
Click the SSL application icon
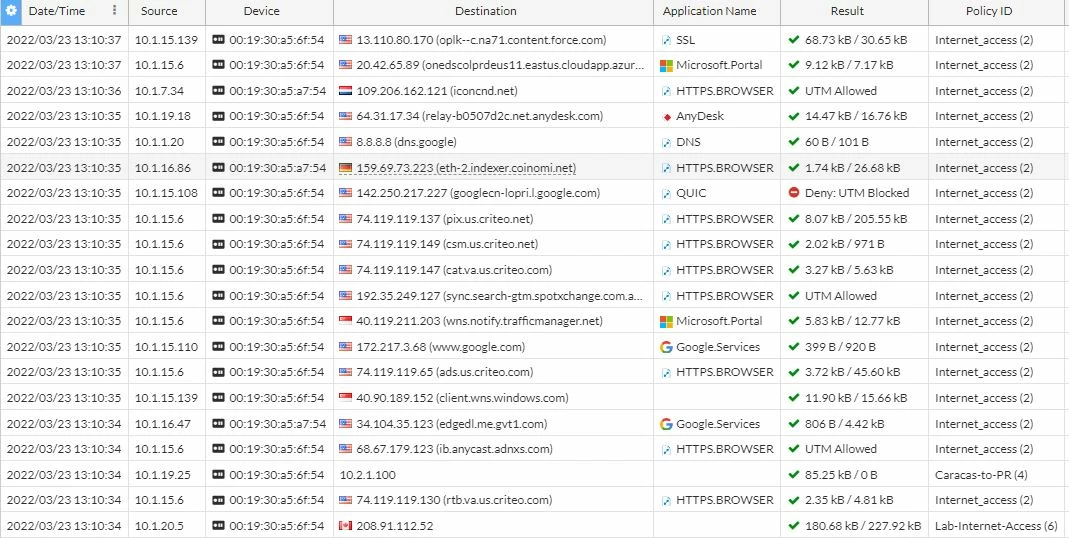667,40
